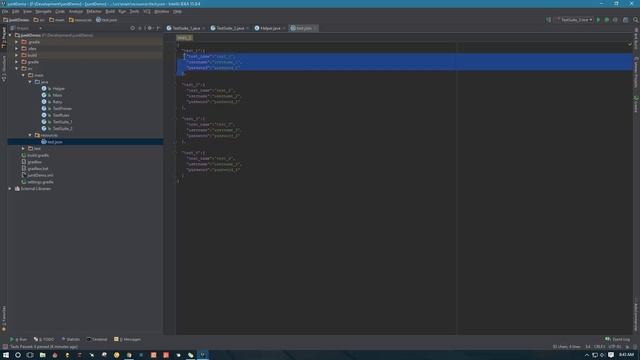The width and height of the screenshot is (640, 360).
Task: Open the Refactor menu
Action: (94, 11)
